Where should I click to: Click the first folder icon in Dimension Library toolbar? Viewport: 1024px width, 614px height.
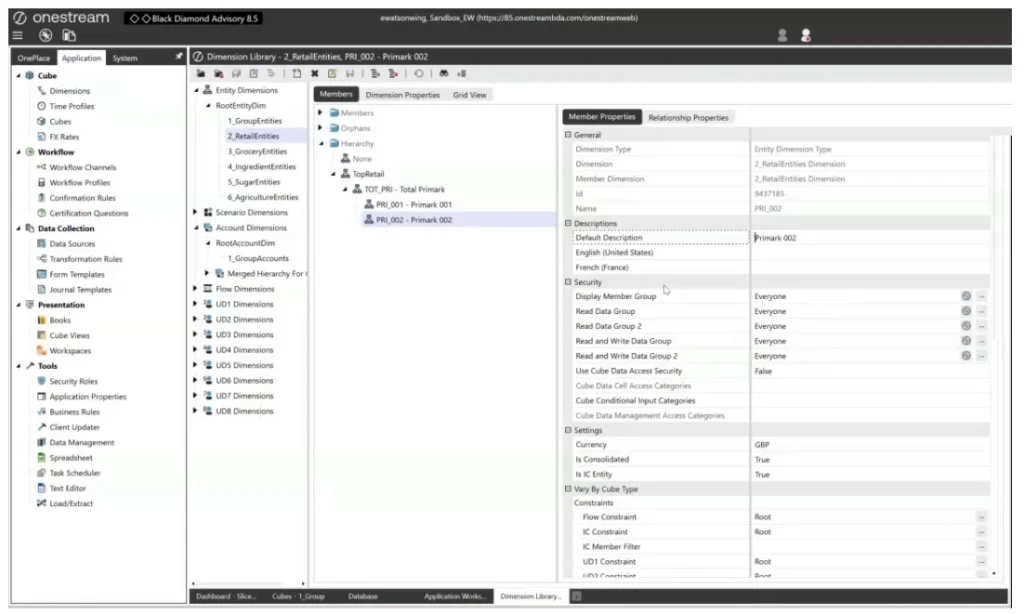click(201, 74)
